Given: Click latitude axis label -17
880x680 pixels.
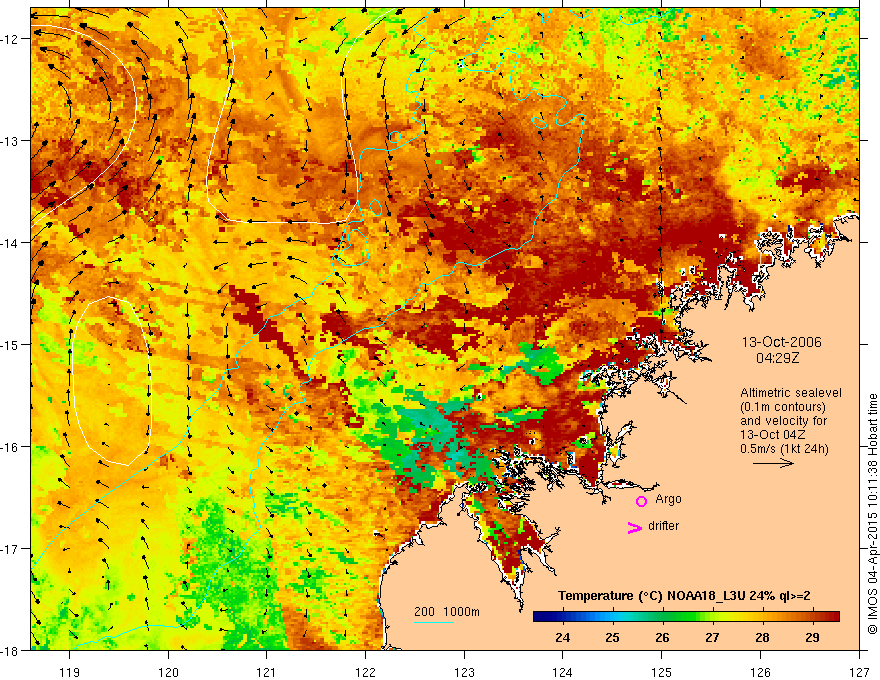Looking at the screenshot, I should [x=10, y=549].
